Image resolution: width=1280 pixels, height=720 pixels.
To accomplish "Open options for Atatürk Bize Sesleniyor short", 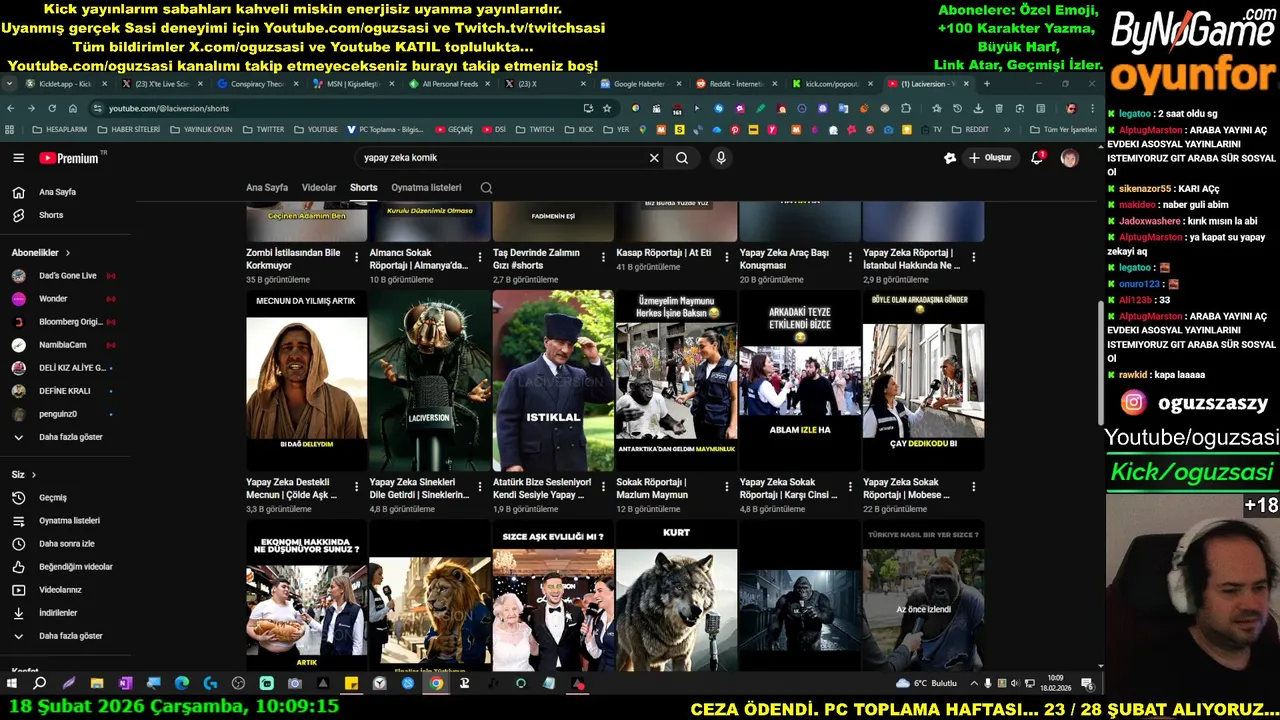I will 603,486.
